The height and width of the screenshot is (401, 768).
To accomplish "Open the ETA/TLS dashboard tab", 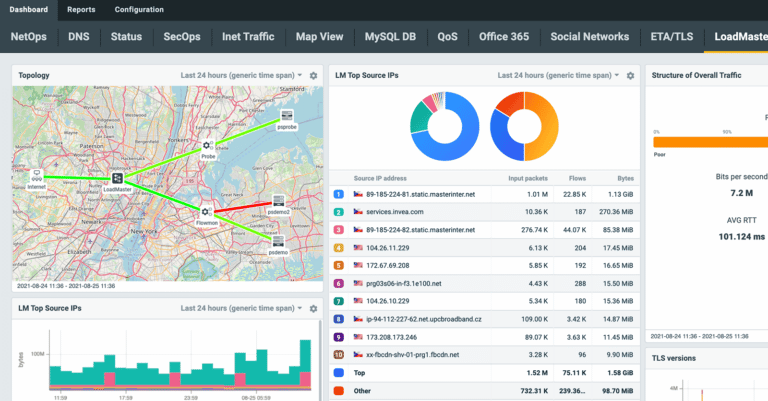I will (x=672, y=37).
